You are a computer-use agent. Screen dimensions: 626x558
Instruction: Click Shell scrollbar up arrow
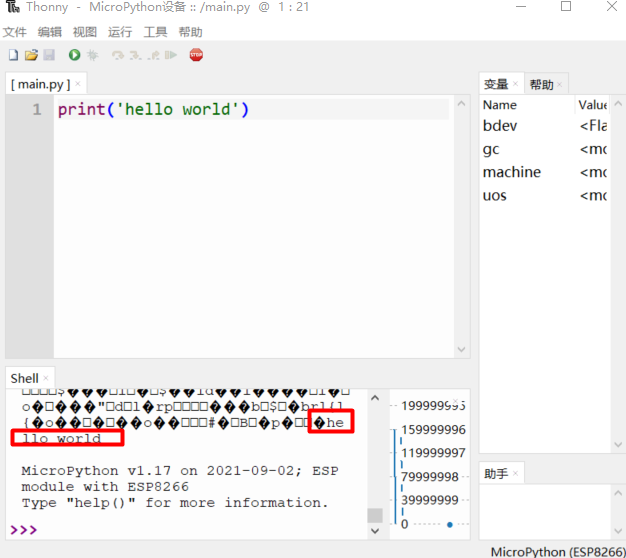pos(375,398)
